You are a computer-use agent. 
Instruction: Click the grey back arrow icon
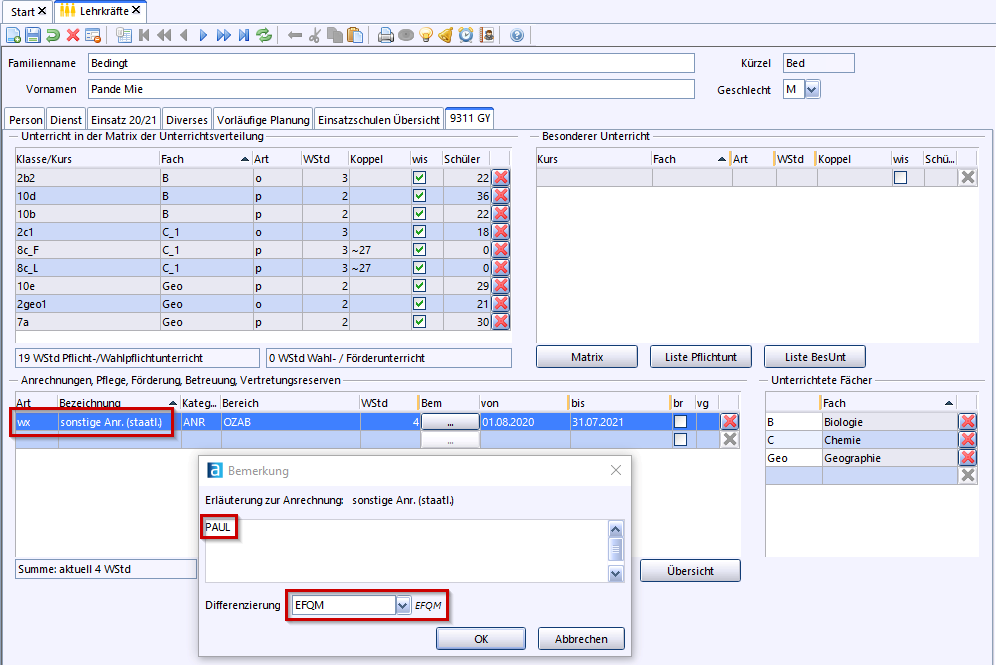pyautogui.click(x=295, y=36)
